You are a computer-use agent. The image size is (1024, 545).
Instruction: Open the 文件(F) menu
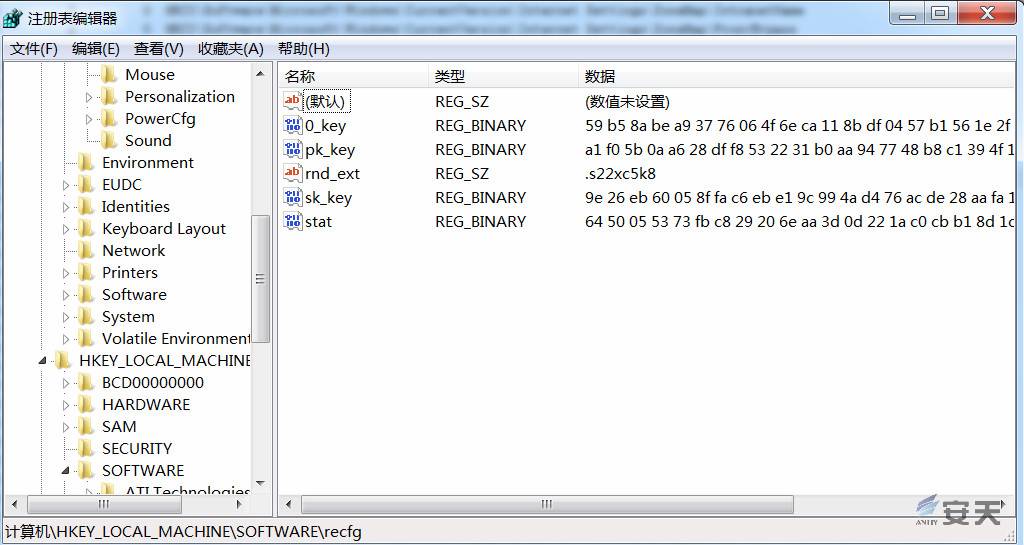pos(34,49)
